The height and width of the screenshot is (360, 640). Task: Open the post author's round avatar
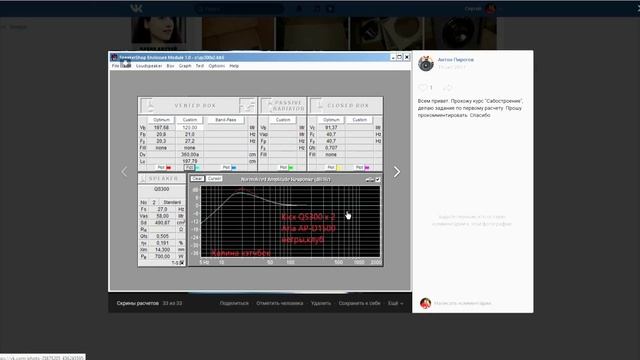pos(426,63)
